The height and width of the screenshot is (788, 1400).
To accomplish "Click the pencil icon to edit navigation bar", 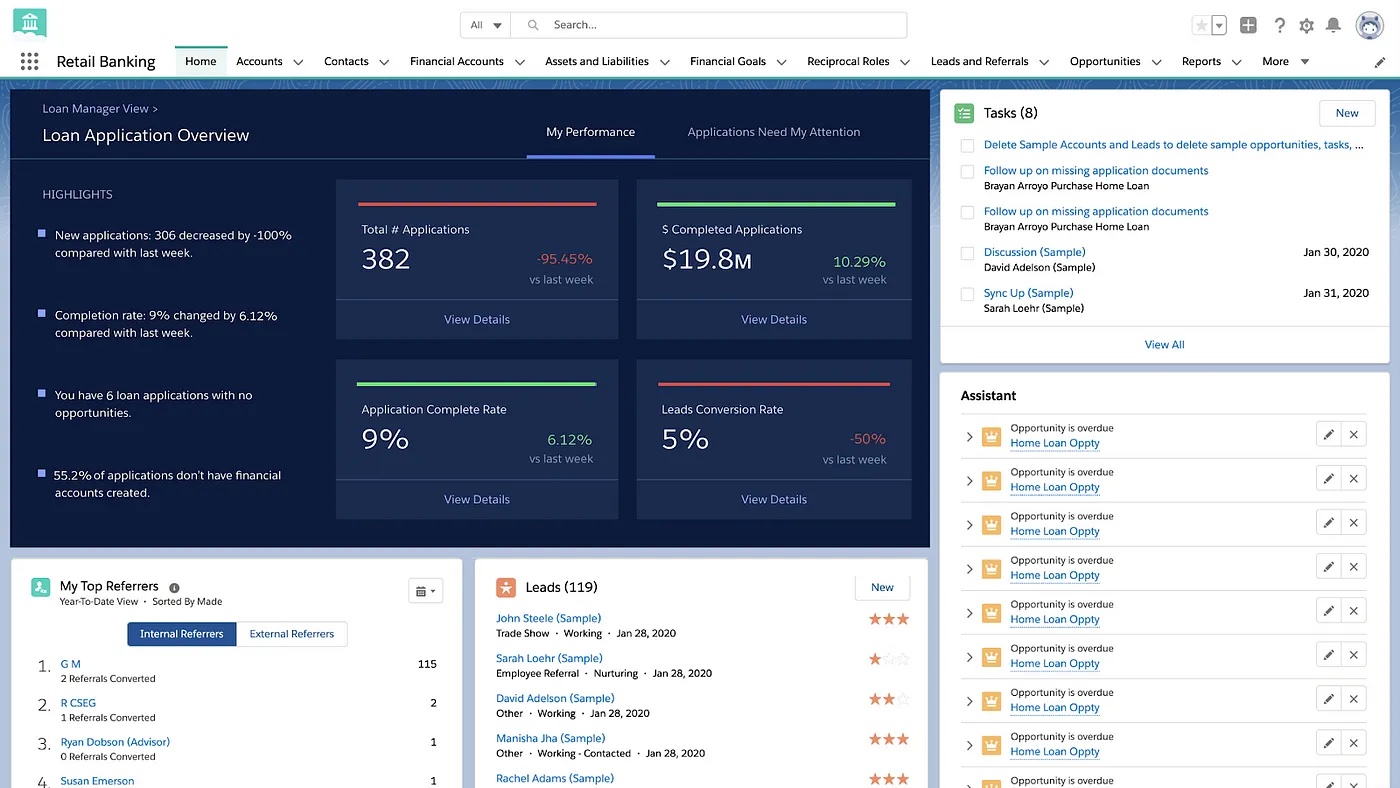I will [x=1380, y=62].
